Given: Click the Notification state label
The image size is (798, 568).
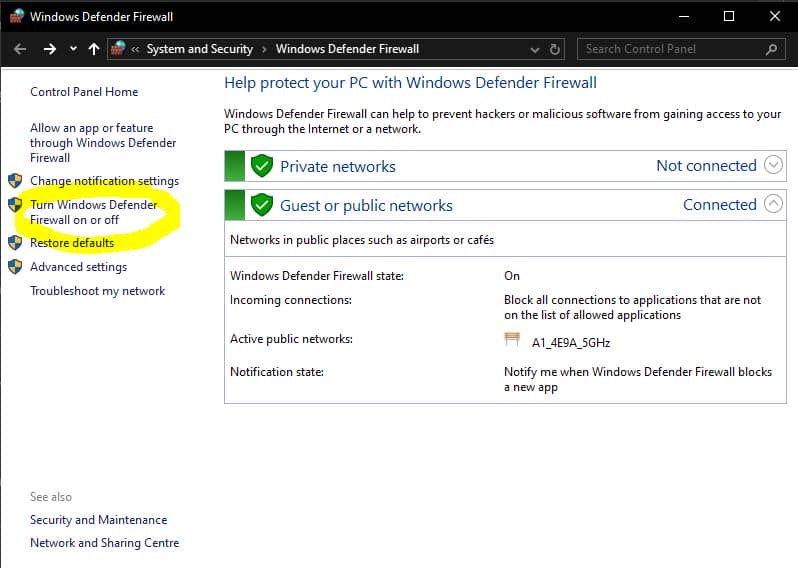Looking at the screenshot, I should 277,372.
